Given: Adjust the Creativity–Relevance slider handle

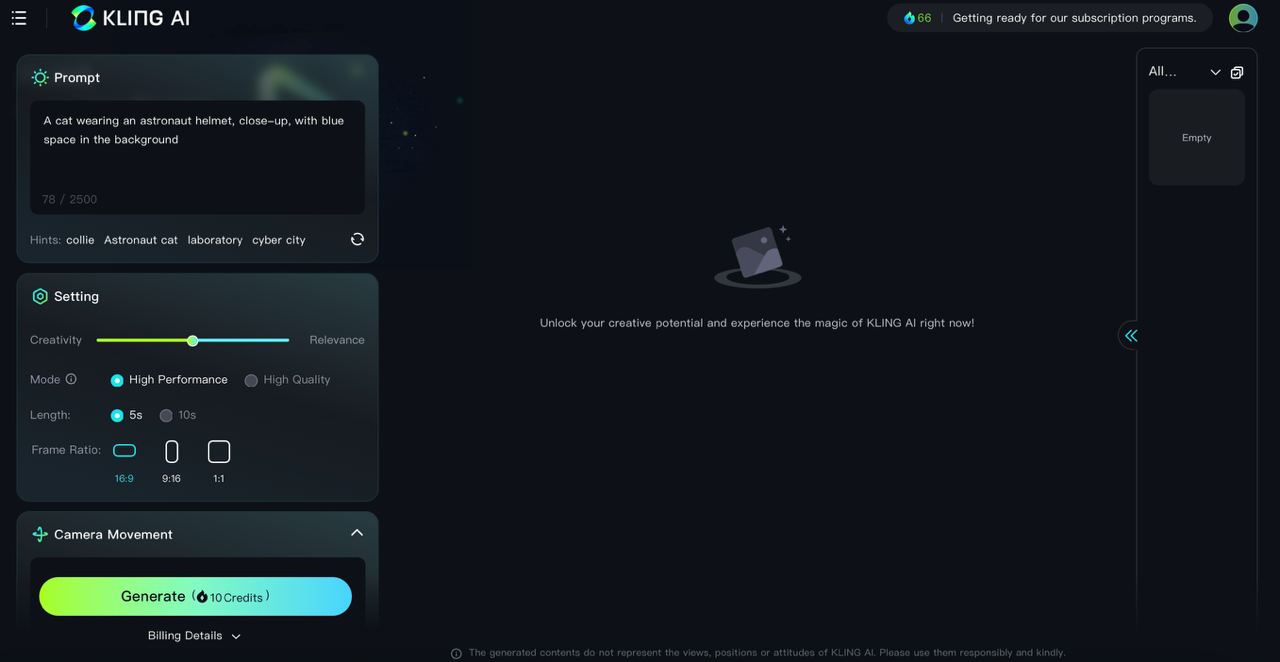Looking at the screenshot, I should pos(193,341).
